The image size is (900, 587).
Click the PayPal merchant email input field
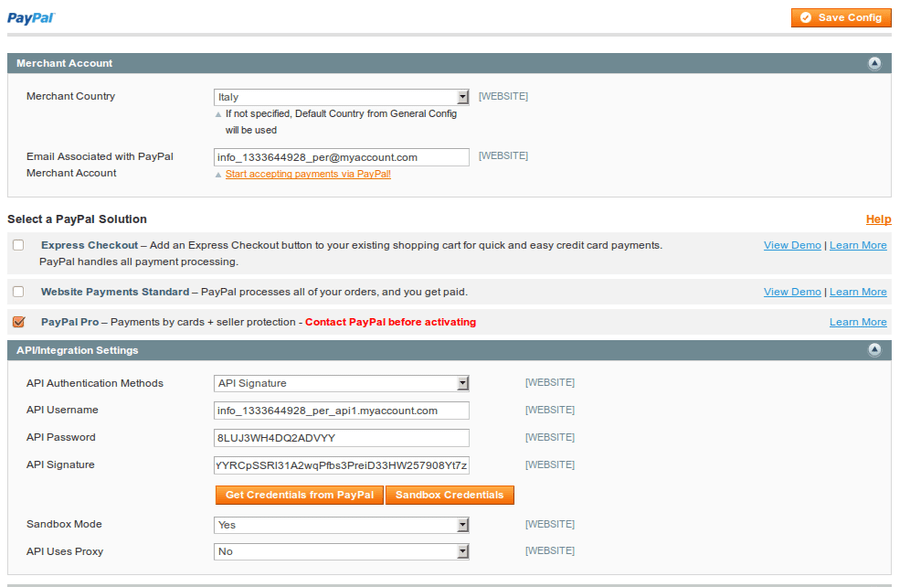342,157
